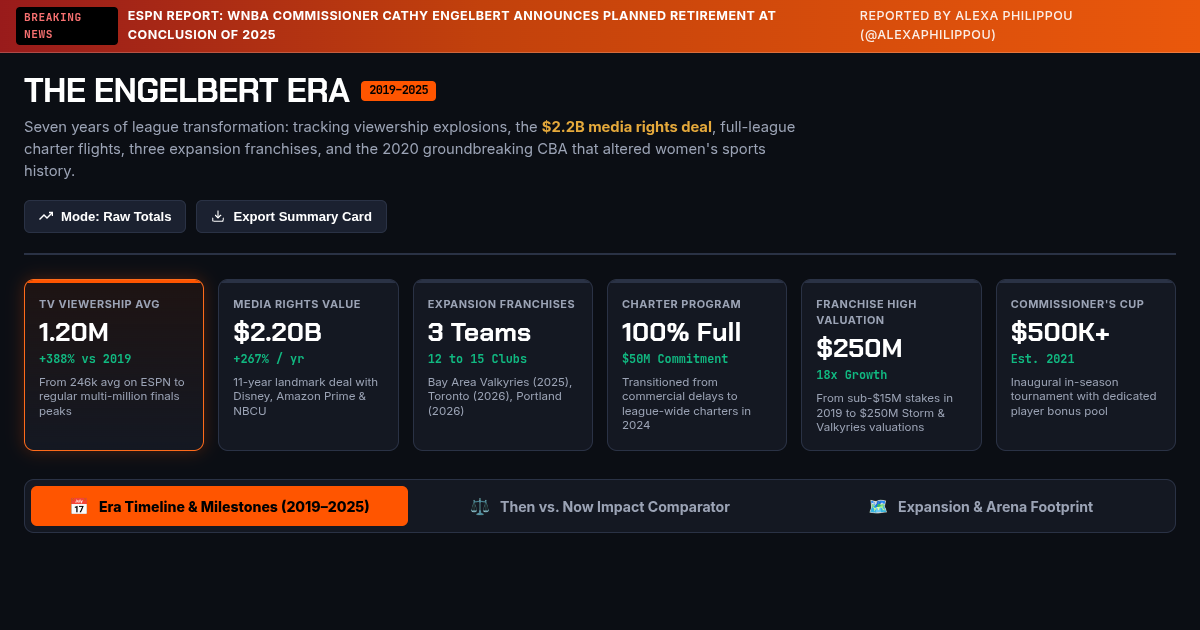
Task: Click the $250M valuation value
Action: [x=859, y=348]
